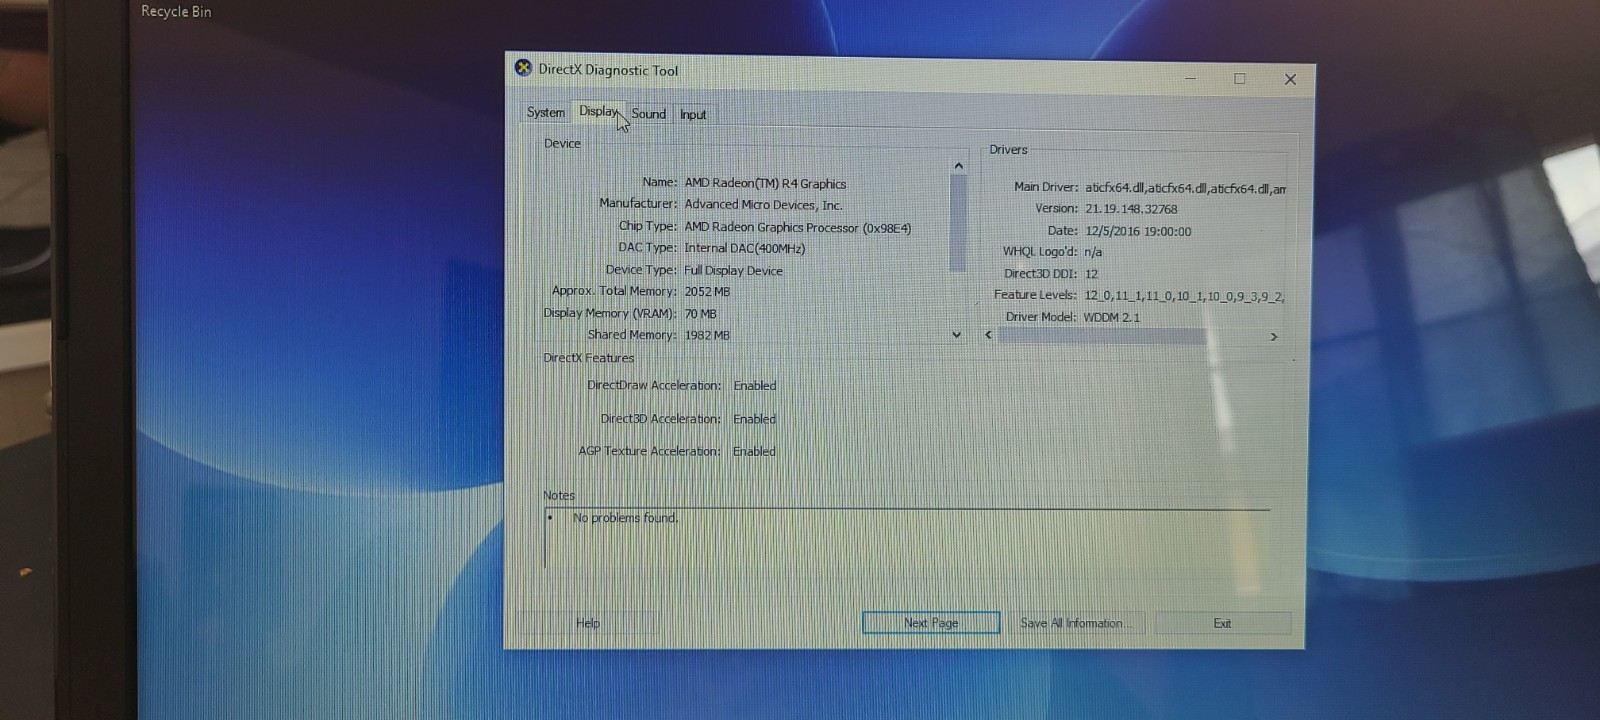Maximize the DirectX Diagnostic Tool window

point(1240,79)
